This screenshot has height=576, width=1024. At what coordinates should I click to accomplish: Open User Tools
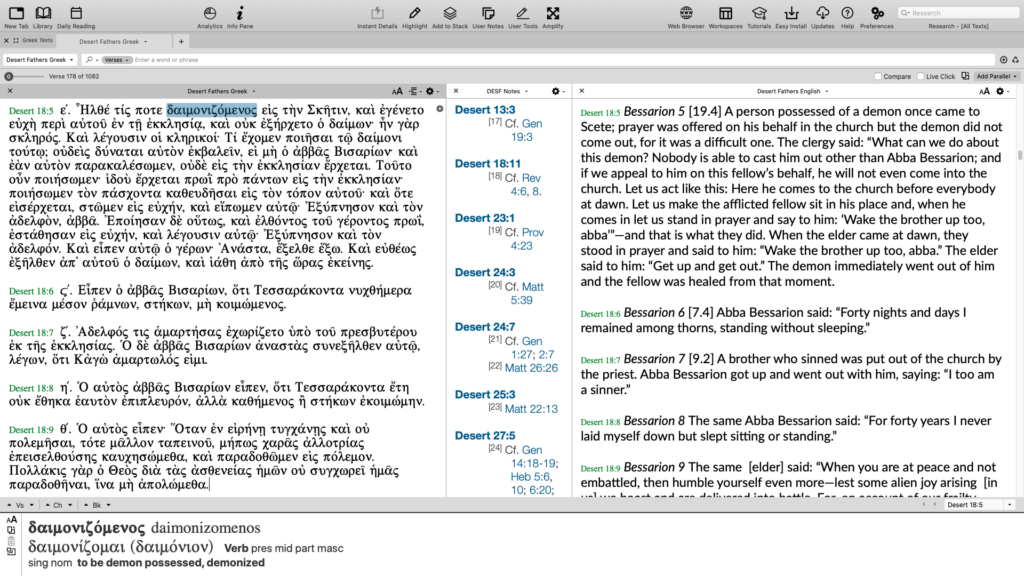click(x=522, y=17)
